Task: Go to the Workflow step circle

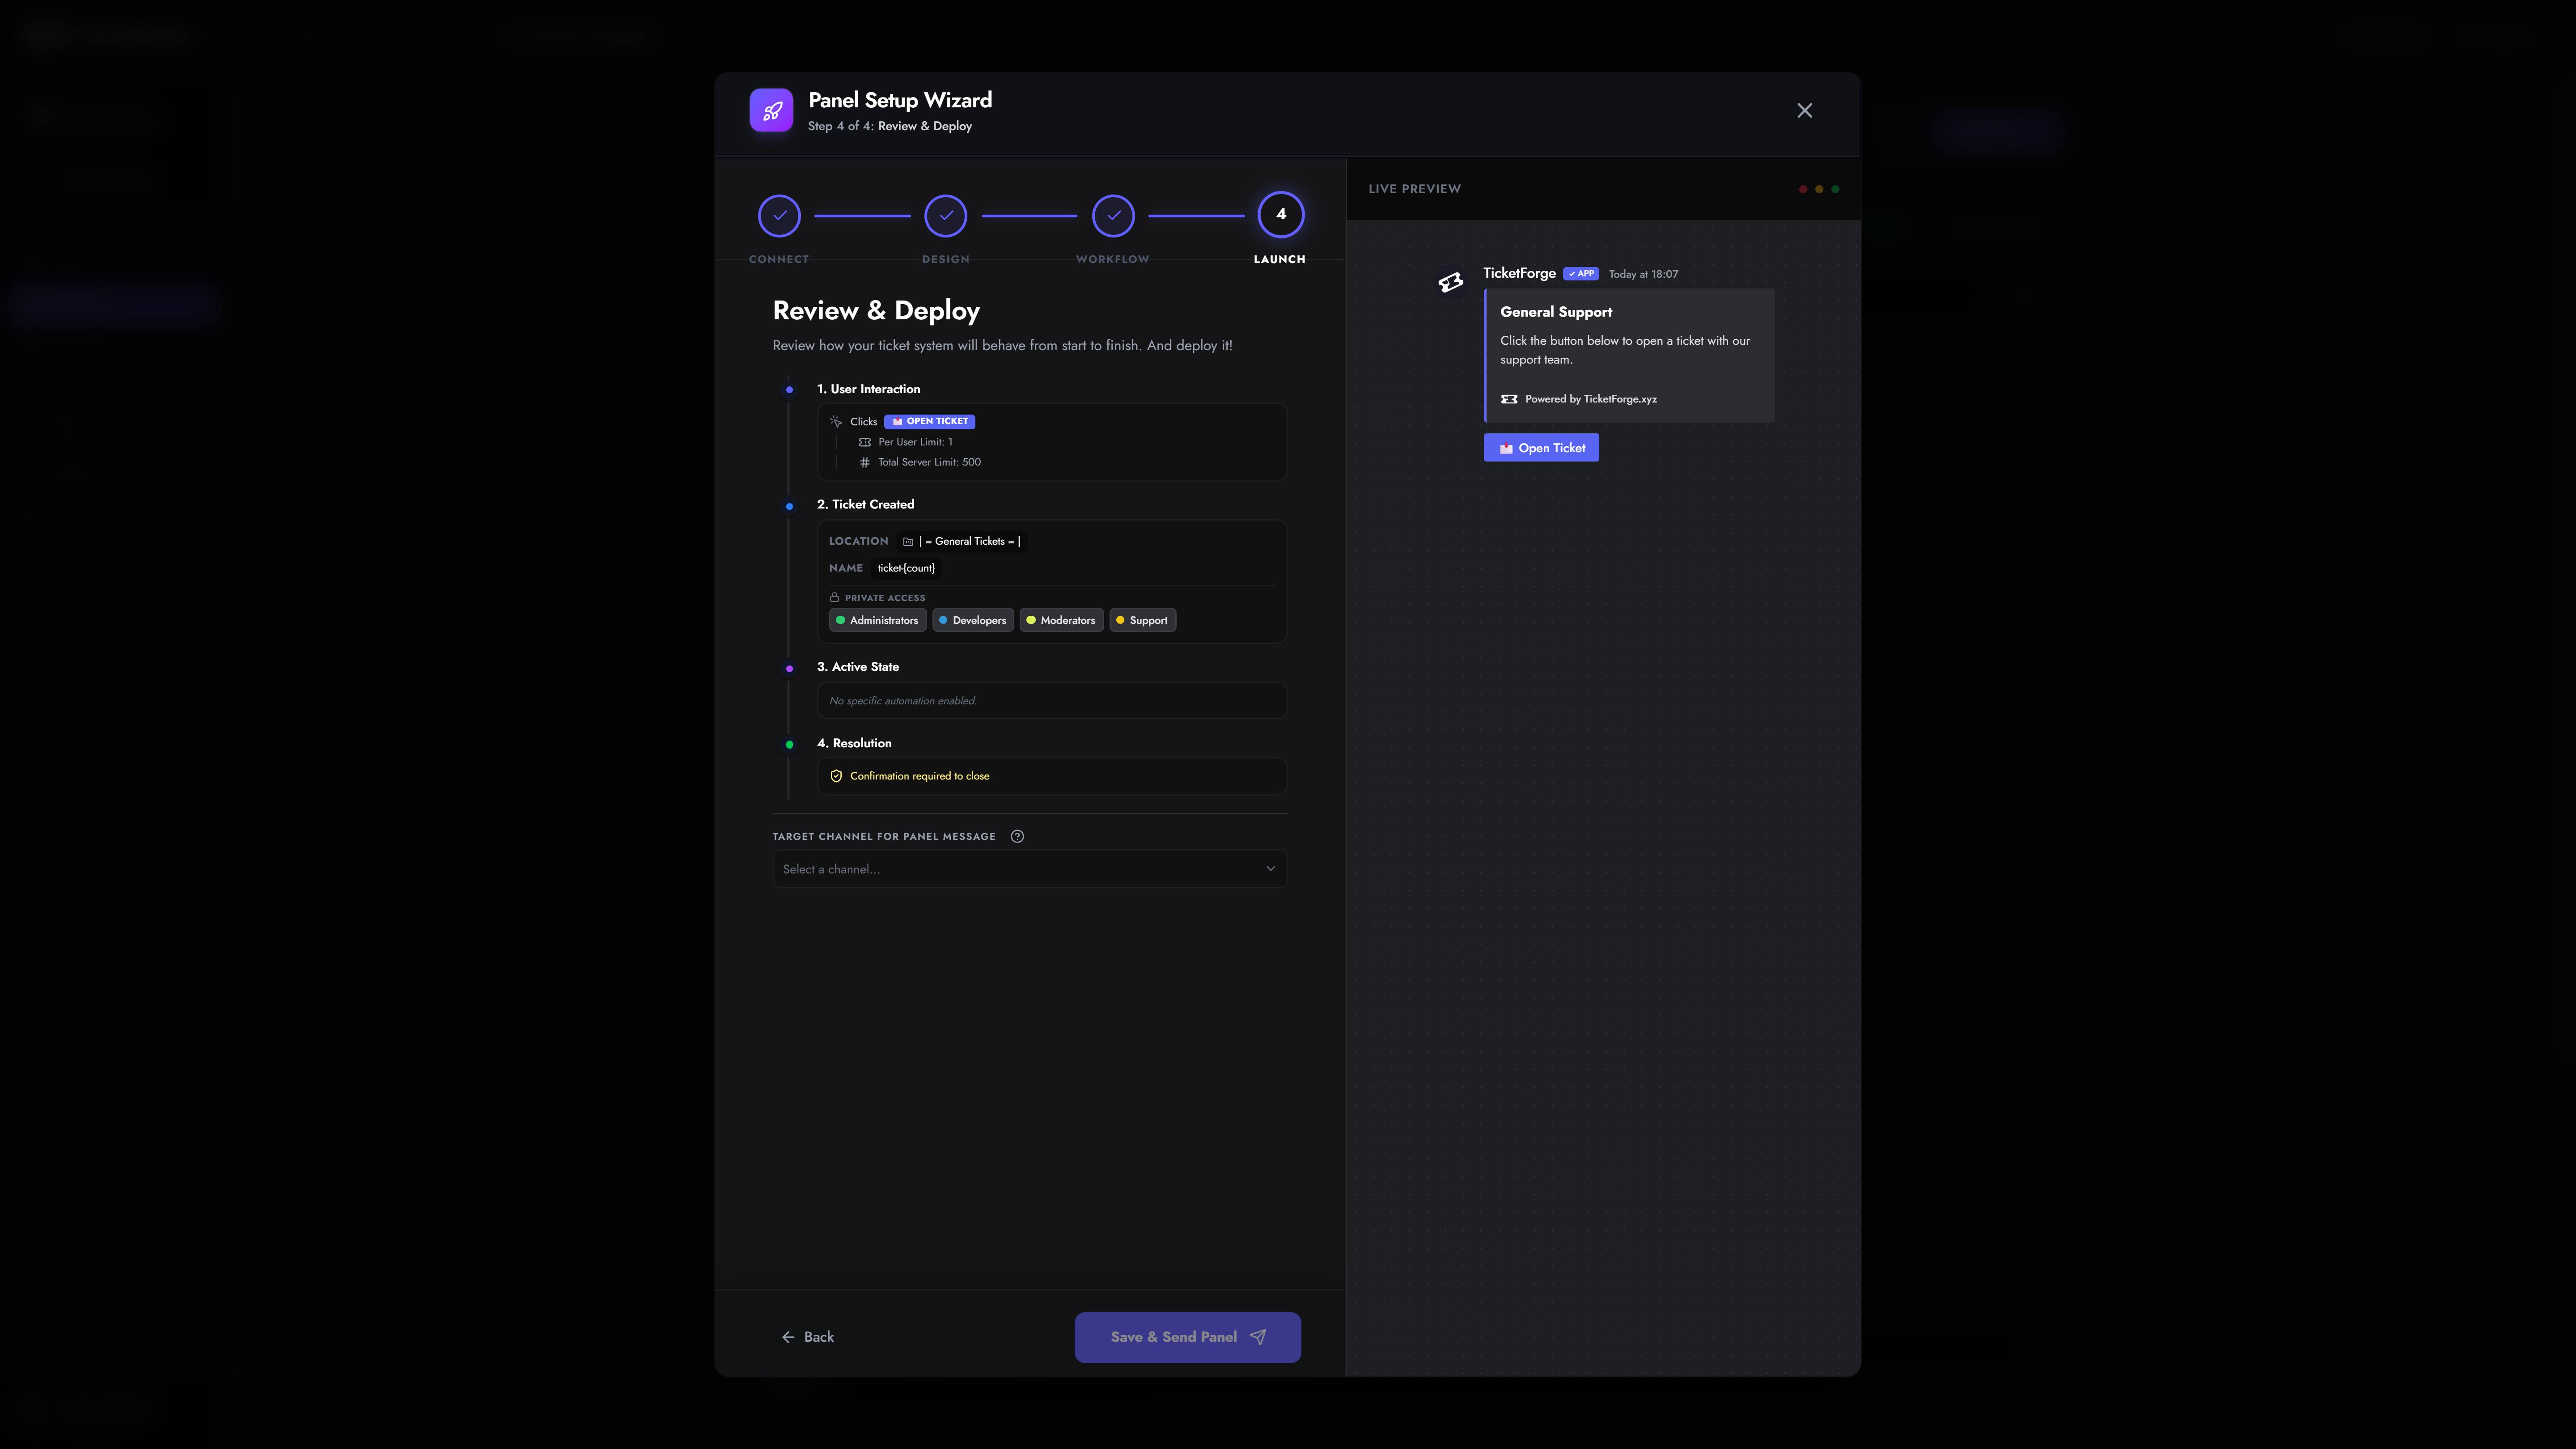Action: [x=1113, y=215]
